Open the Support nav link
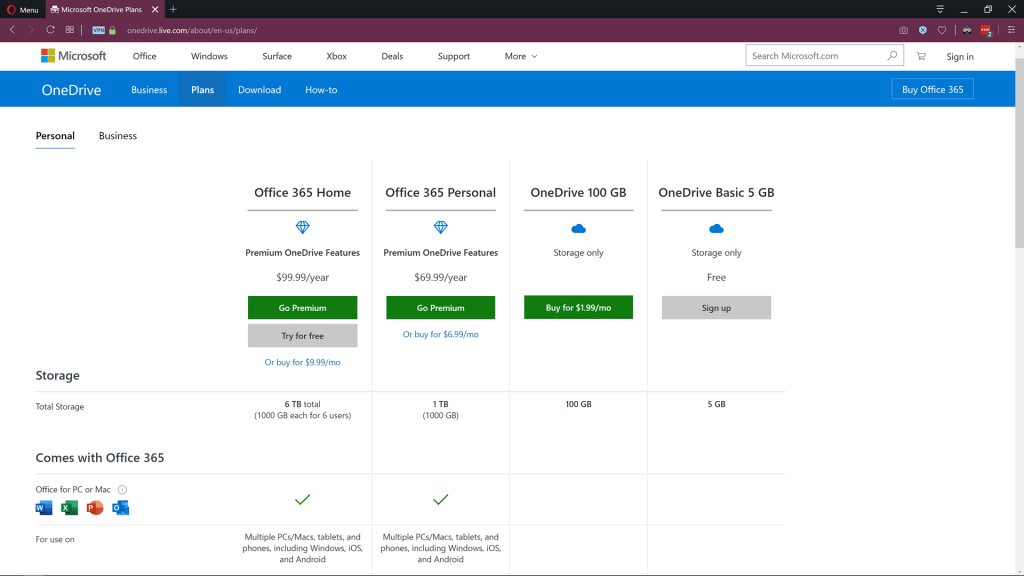Viewport: 1024px width, 576px height. 454,56
